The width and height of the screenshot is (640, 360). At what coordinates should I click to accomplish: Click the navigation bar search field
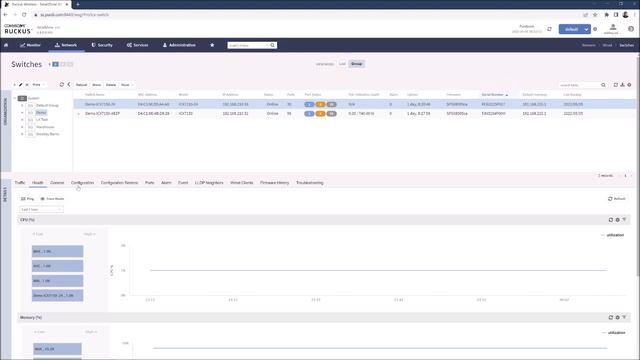coord(248,45)
